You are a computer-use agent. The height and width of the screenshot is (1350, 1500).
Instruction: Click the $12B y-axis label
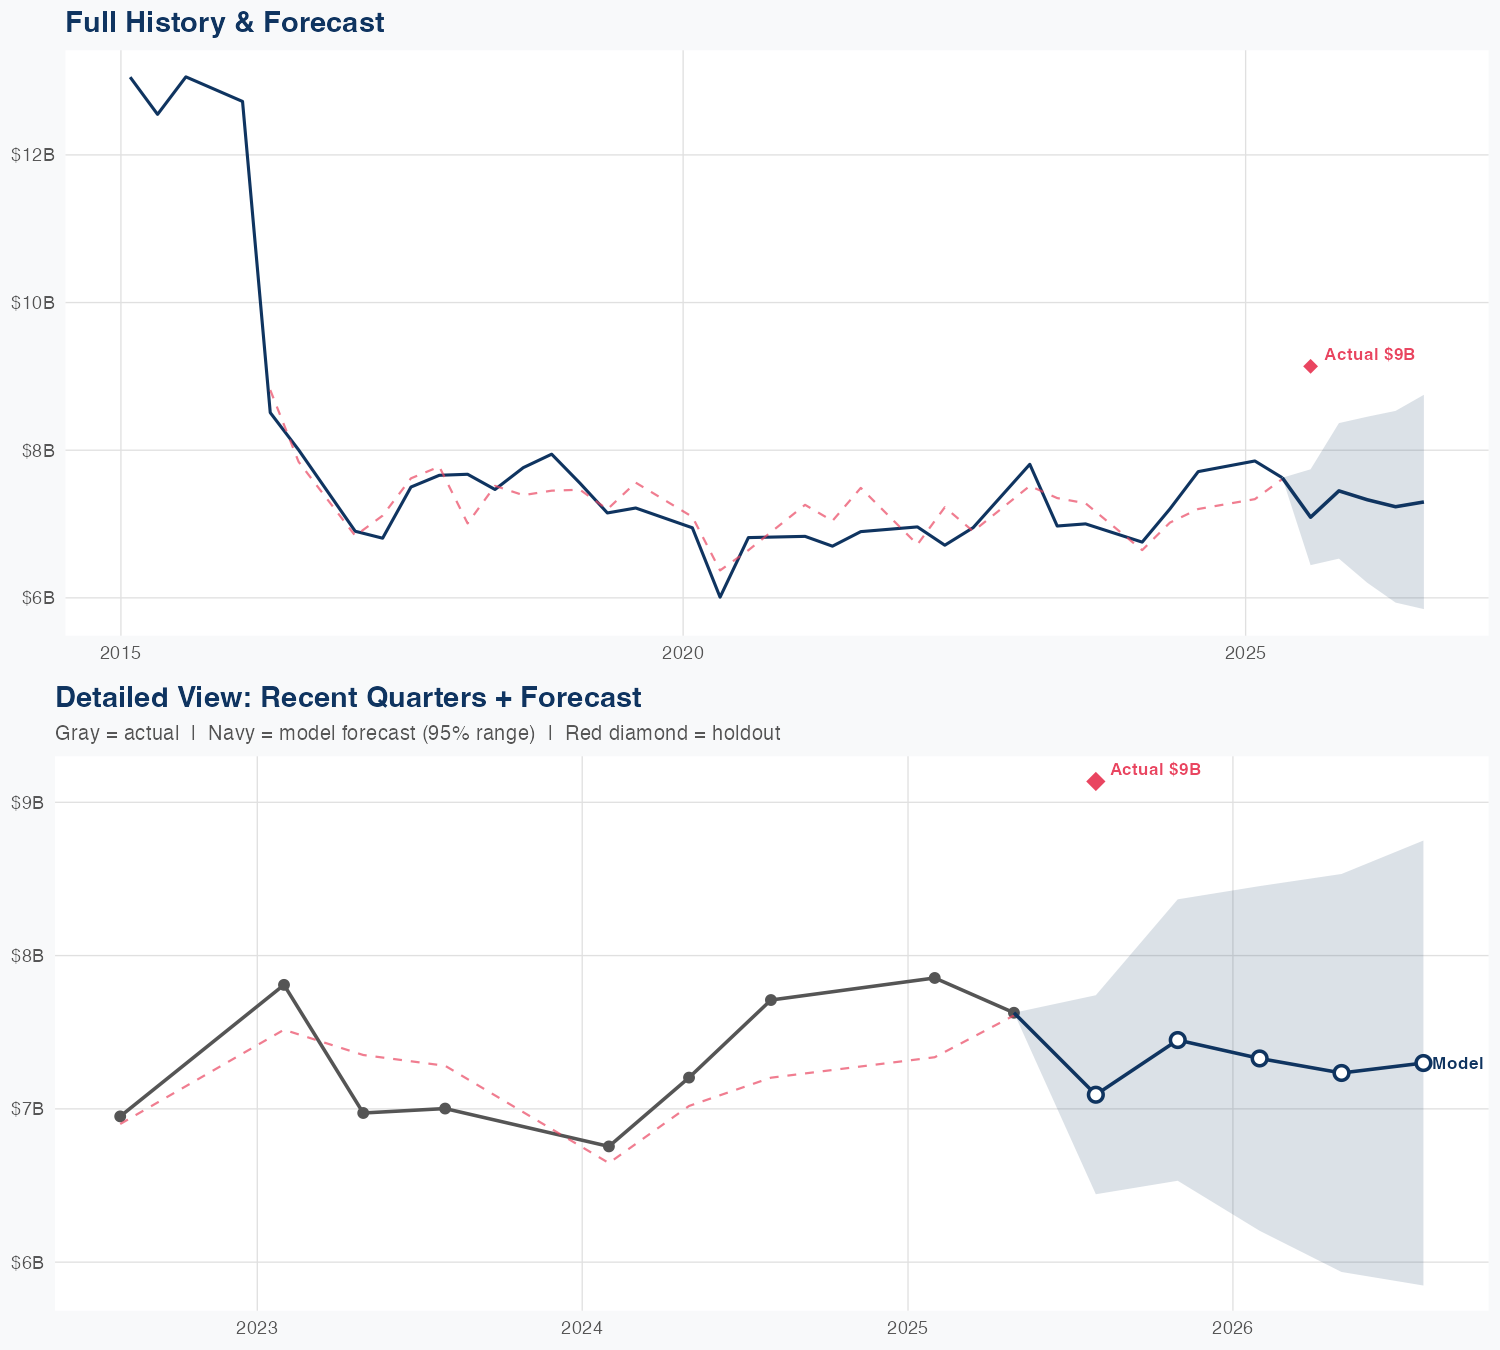[x=32, y=154]
